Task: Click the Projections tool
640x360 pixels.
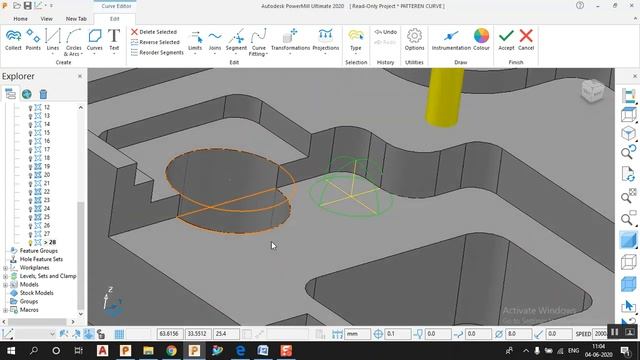Action: click(326, 41)
